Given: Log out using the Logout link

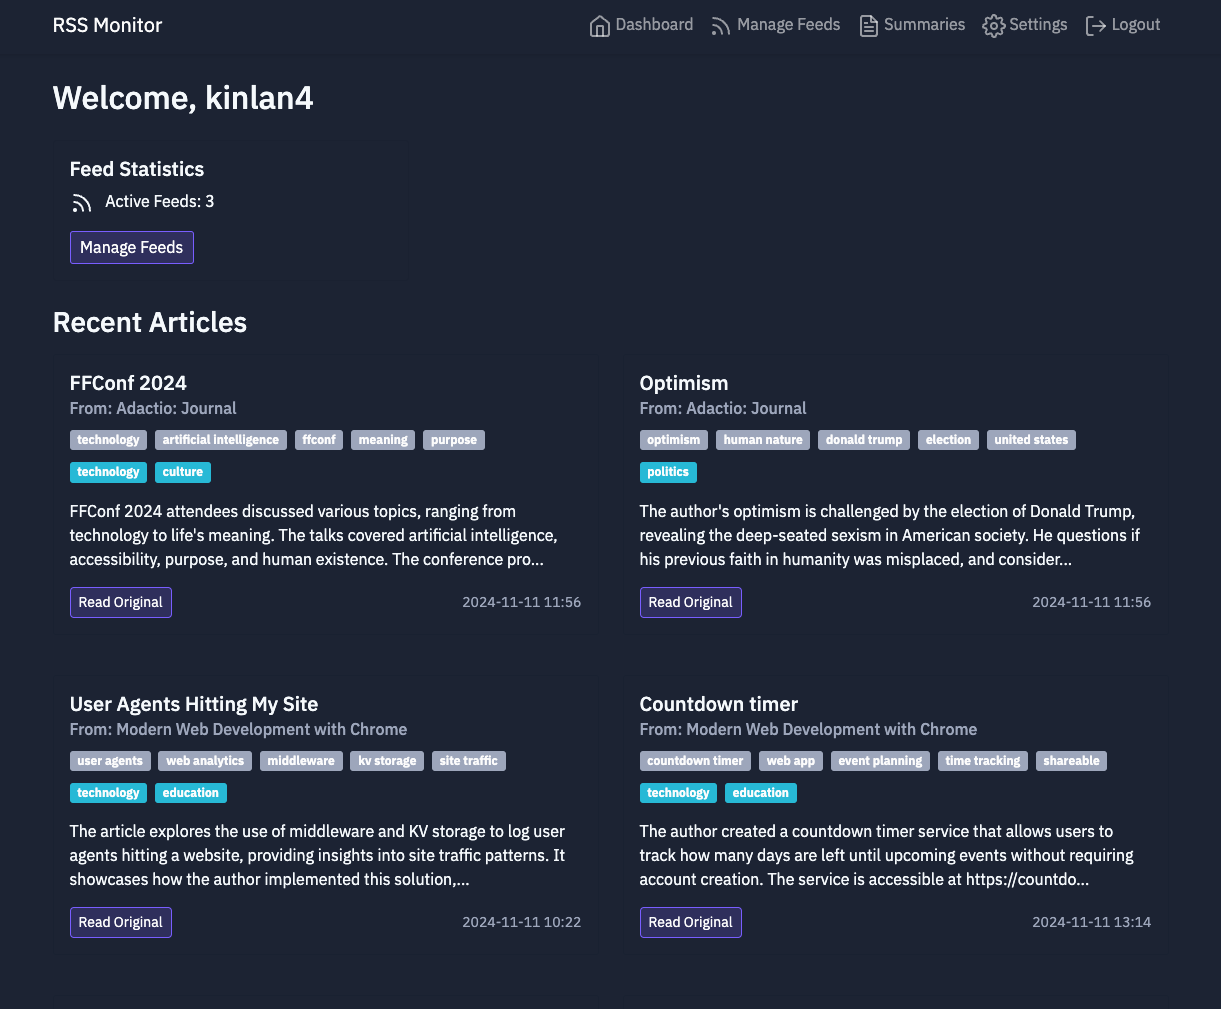Looking at the screenshot, I should [1123, 25].
